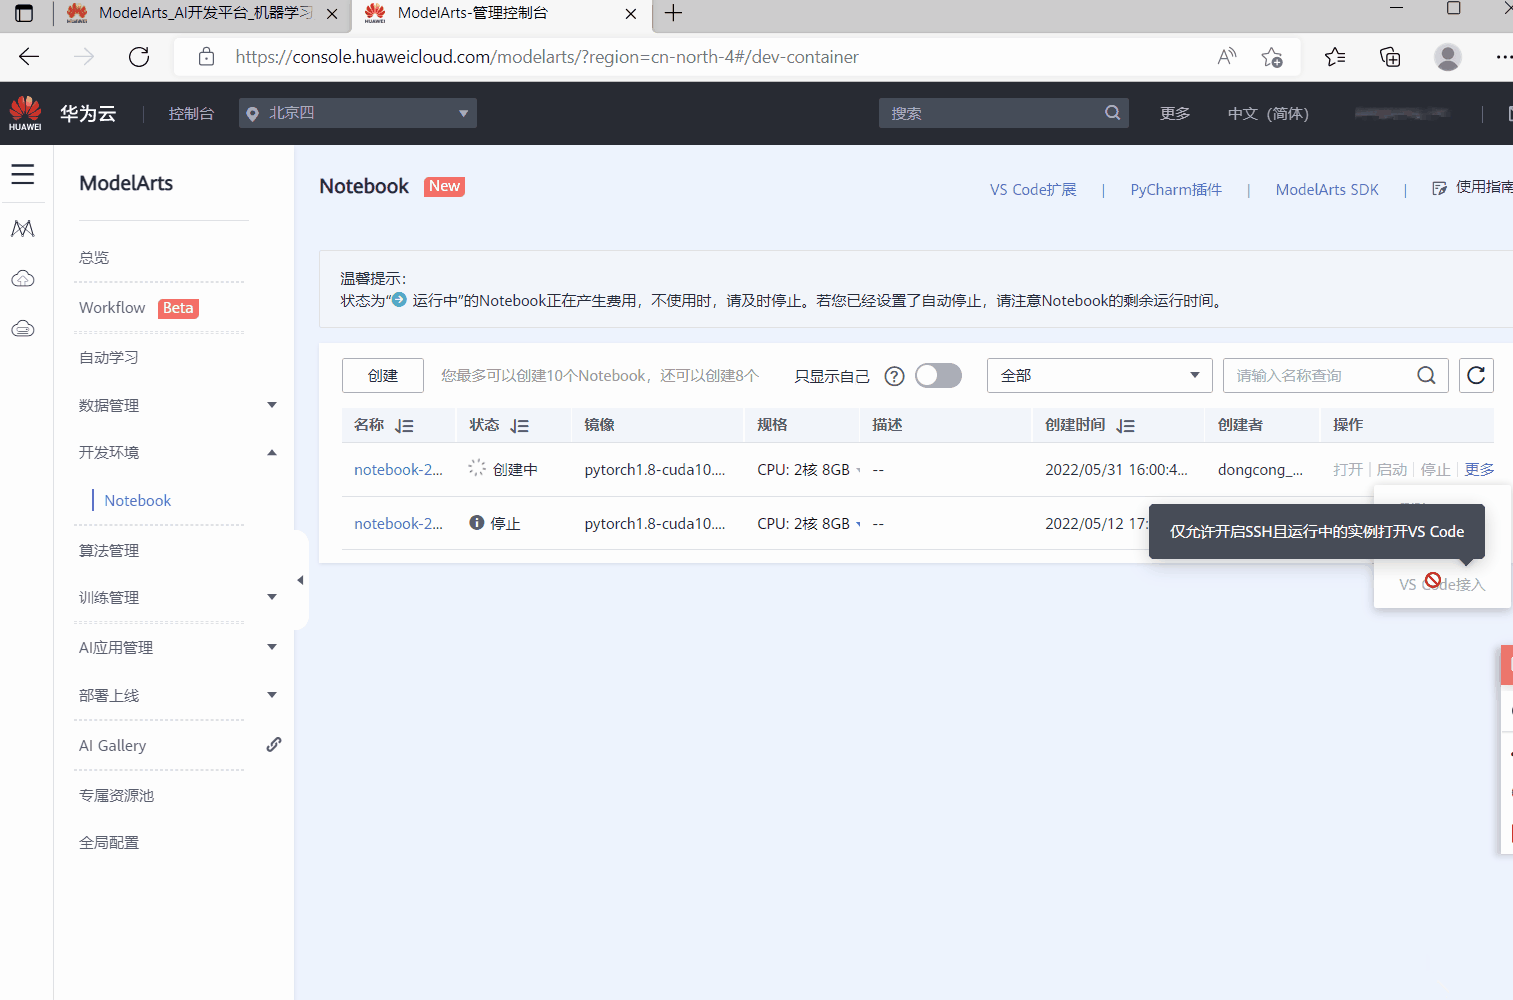The image size is (1513, 1000).
Task: Expand the 数据管理 menu section
Action: (272, 405)
